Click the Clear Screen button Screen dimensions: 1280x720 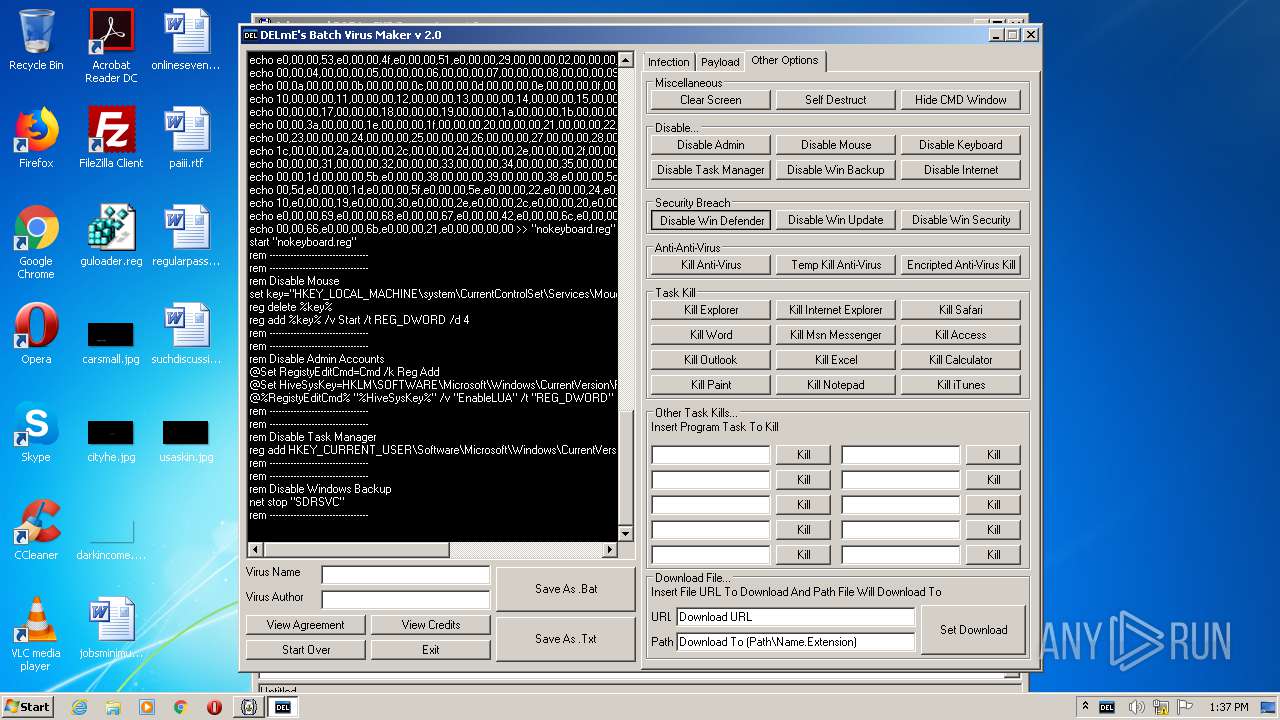click(710, 100)
